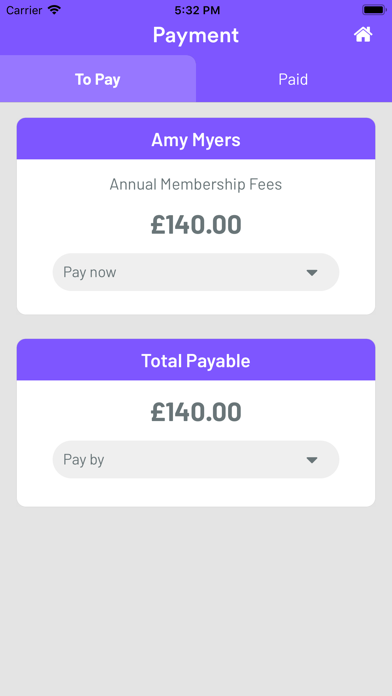The height and width of the screenshot is (696, 392).
Task: Tap the Amy Myers card header
Action: [x=196, y=139]
